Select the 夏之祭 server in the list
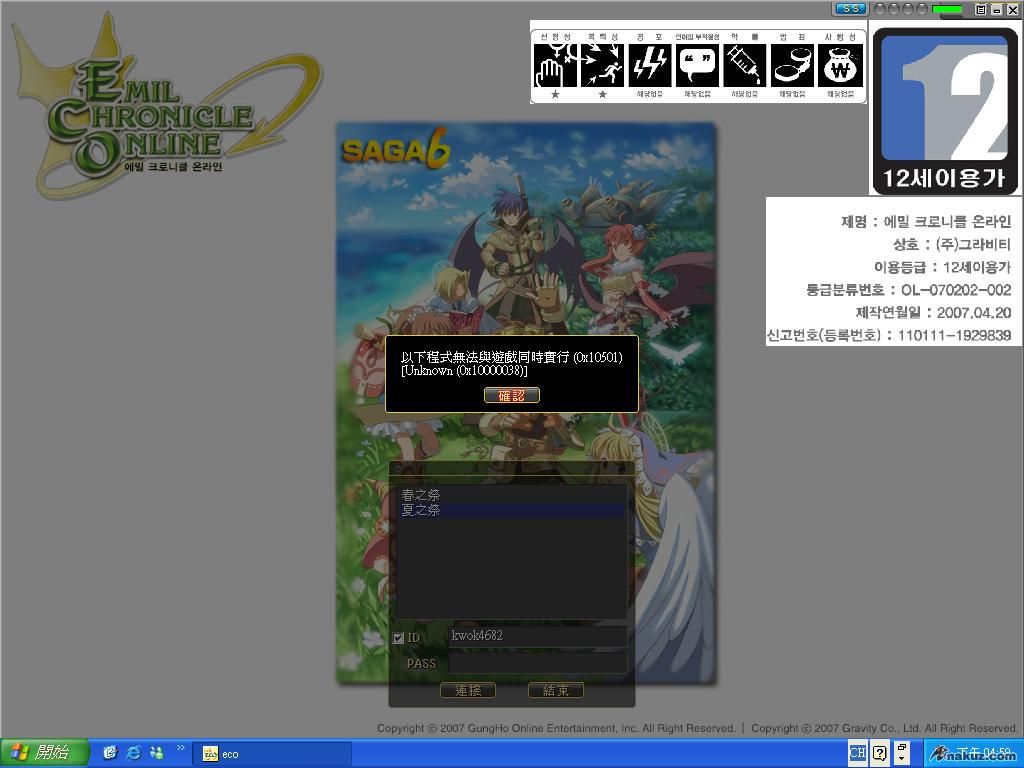This screenshot has width=1024, height=768. pos(511,510)
